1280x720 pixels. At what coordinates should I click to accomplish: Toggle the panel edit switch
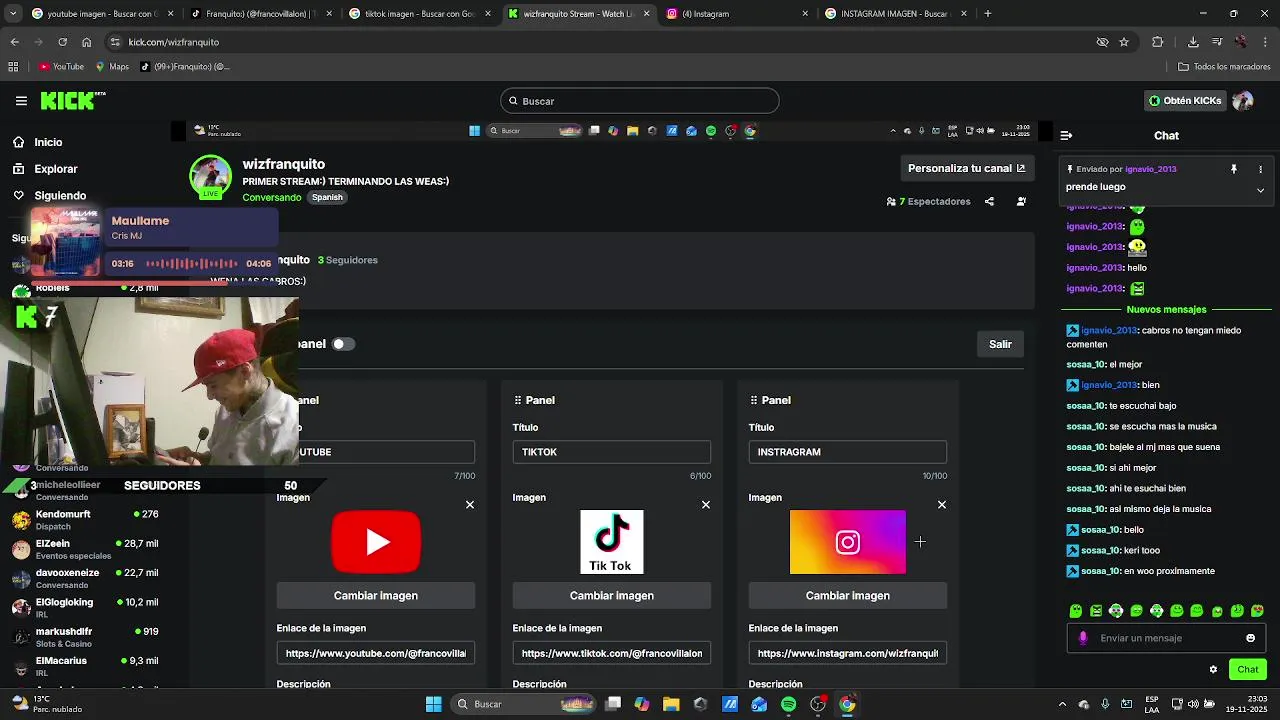[x=343, y=344]
